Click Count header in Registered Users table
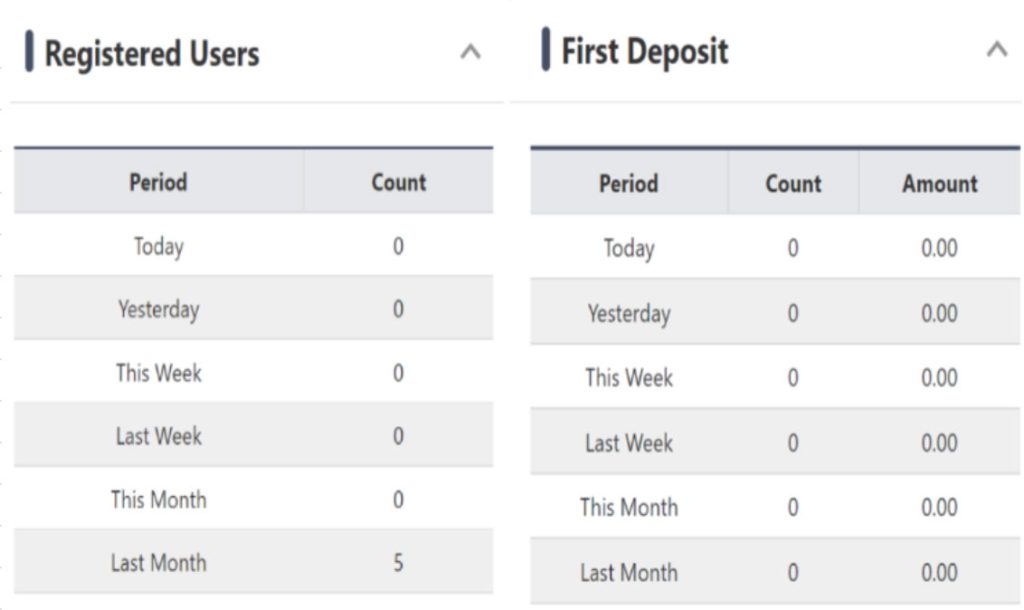The image size is (1024, 610). tap(398, 182)
